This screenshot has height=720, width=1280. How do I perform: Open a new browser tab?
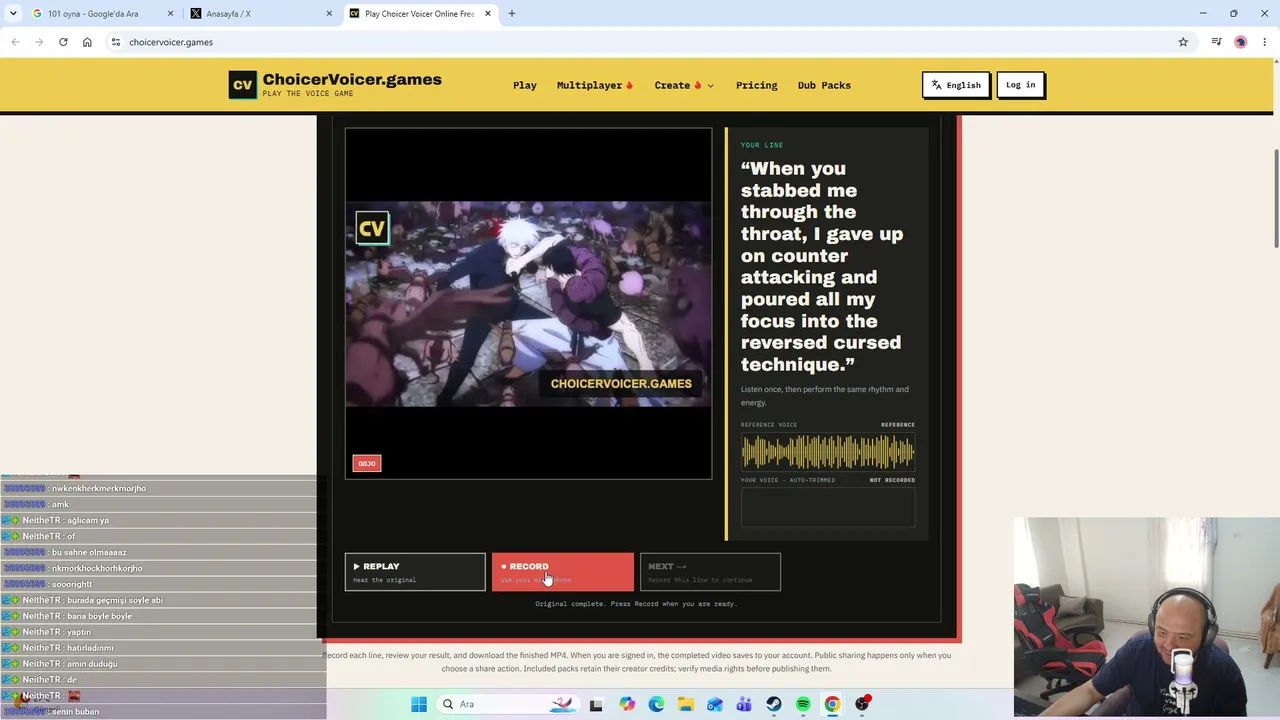point(512,14)
